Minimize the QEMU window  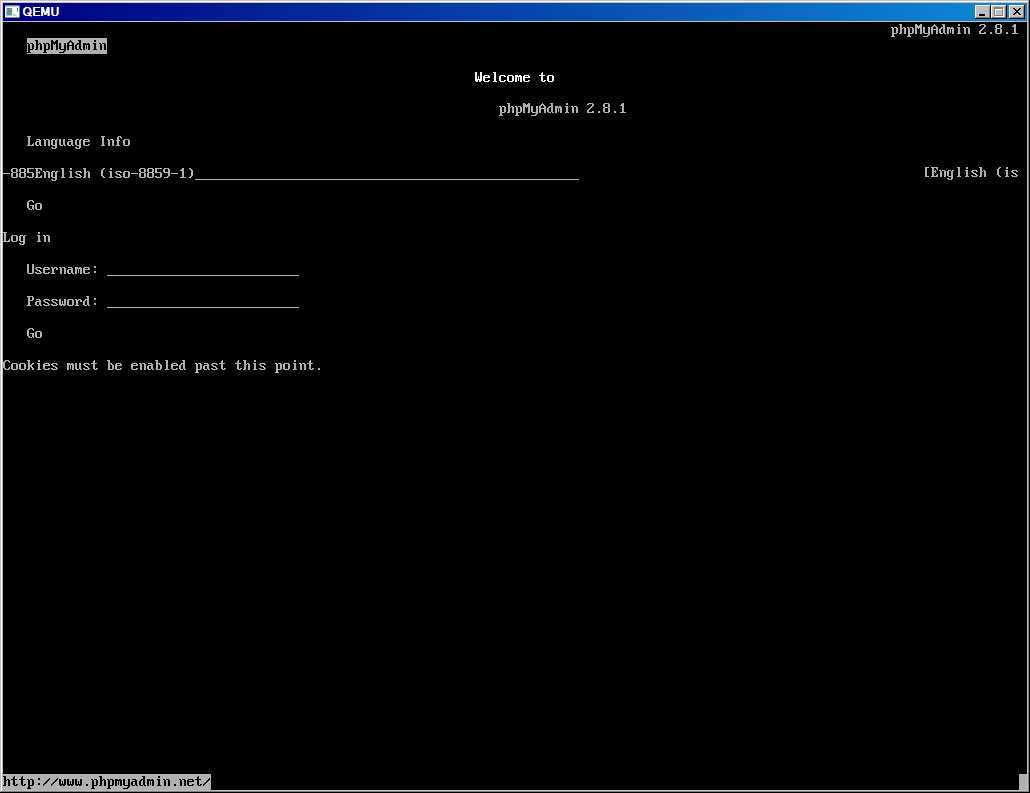(x=982, y=12)
